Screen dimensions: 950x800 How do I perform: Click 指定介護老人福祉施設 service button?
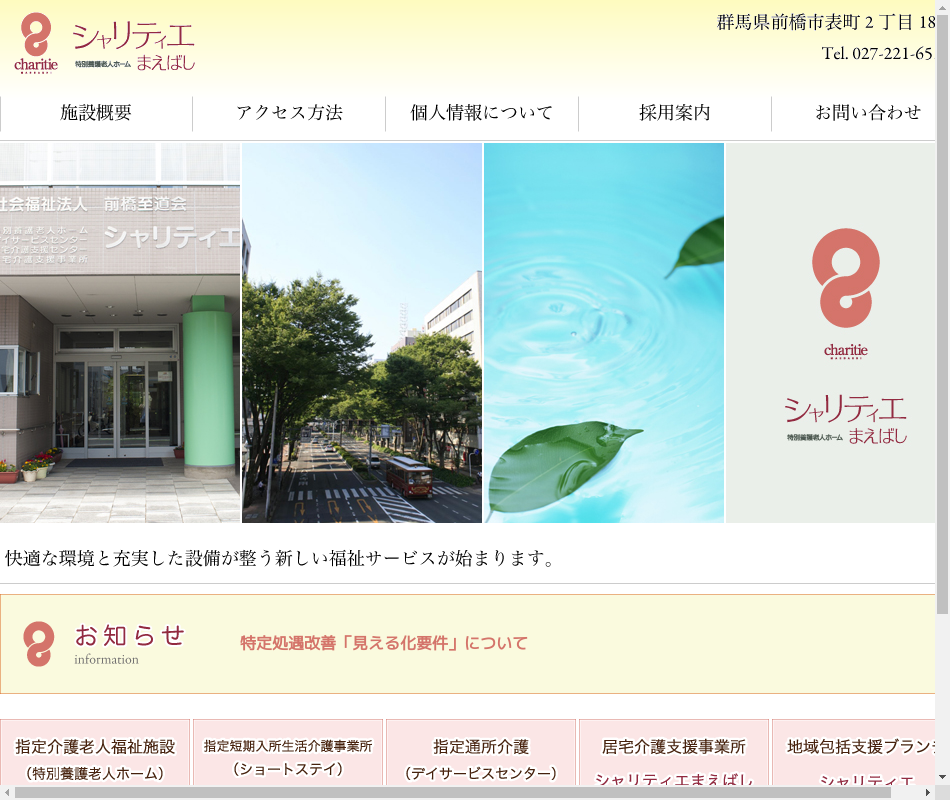(x=96, y=758)
